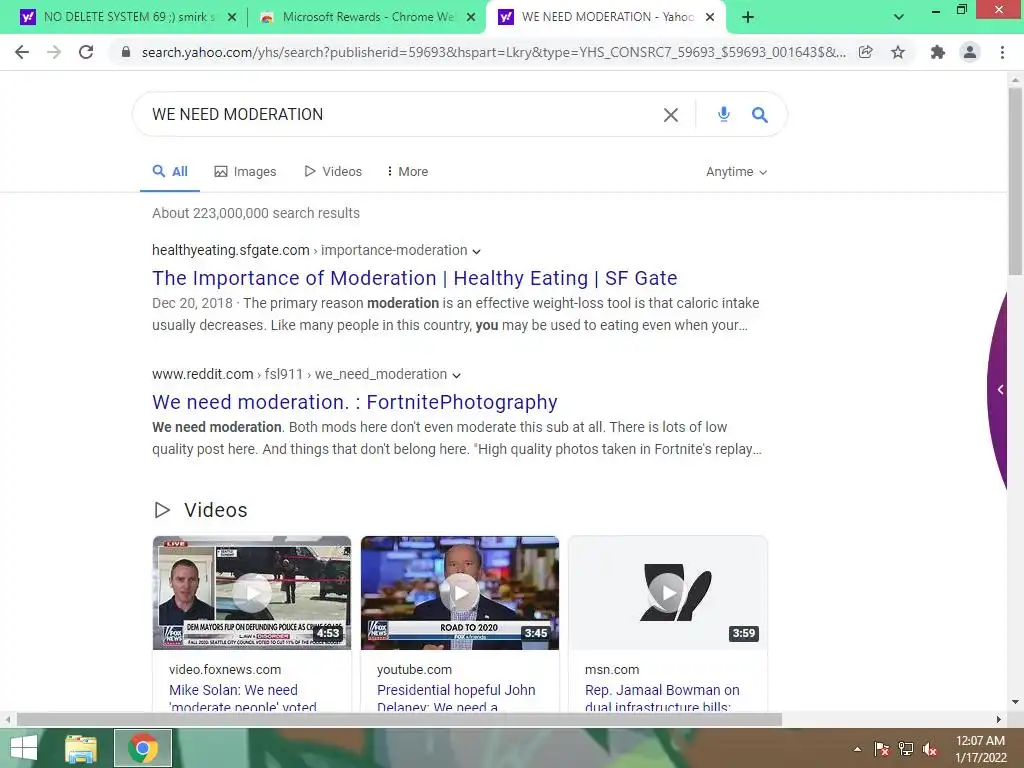Open Rep. Jamaal Bowman video link
The width and height of the screenshot is (1024, 768).
point(662,698)
